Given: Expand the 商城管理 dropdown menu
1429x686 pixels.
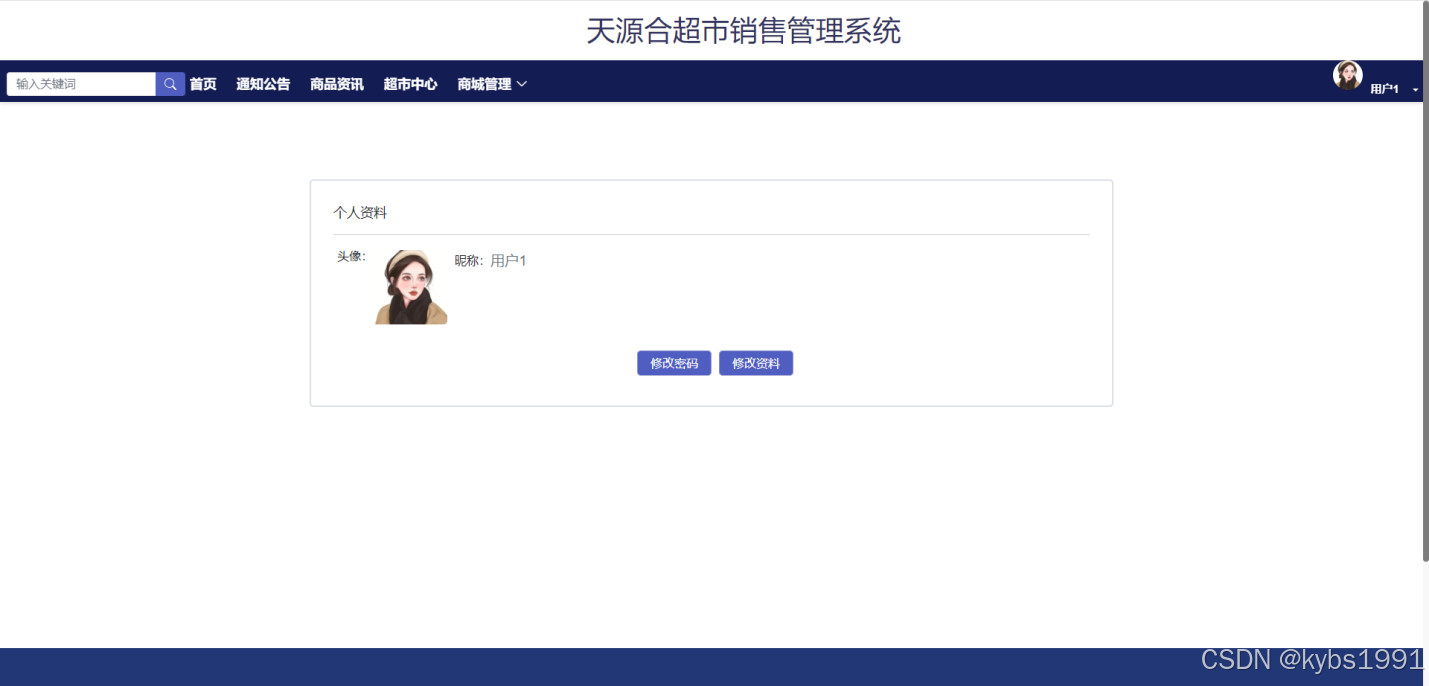Looking at the screenshot, I should [492, 84].
